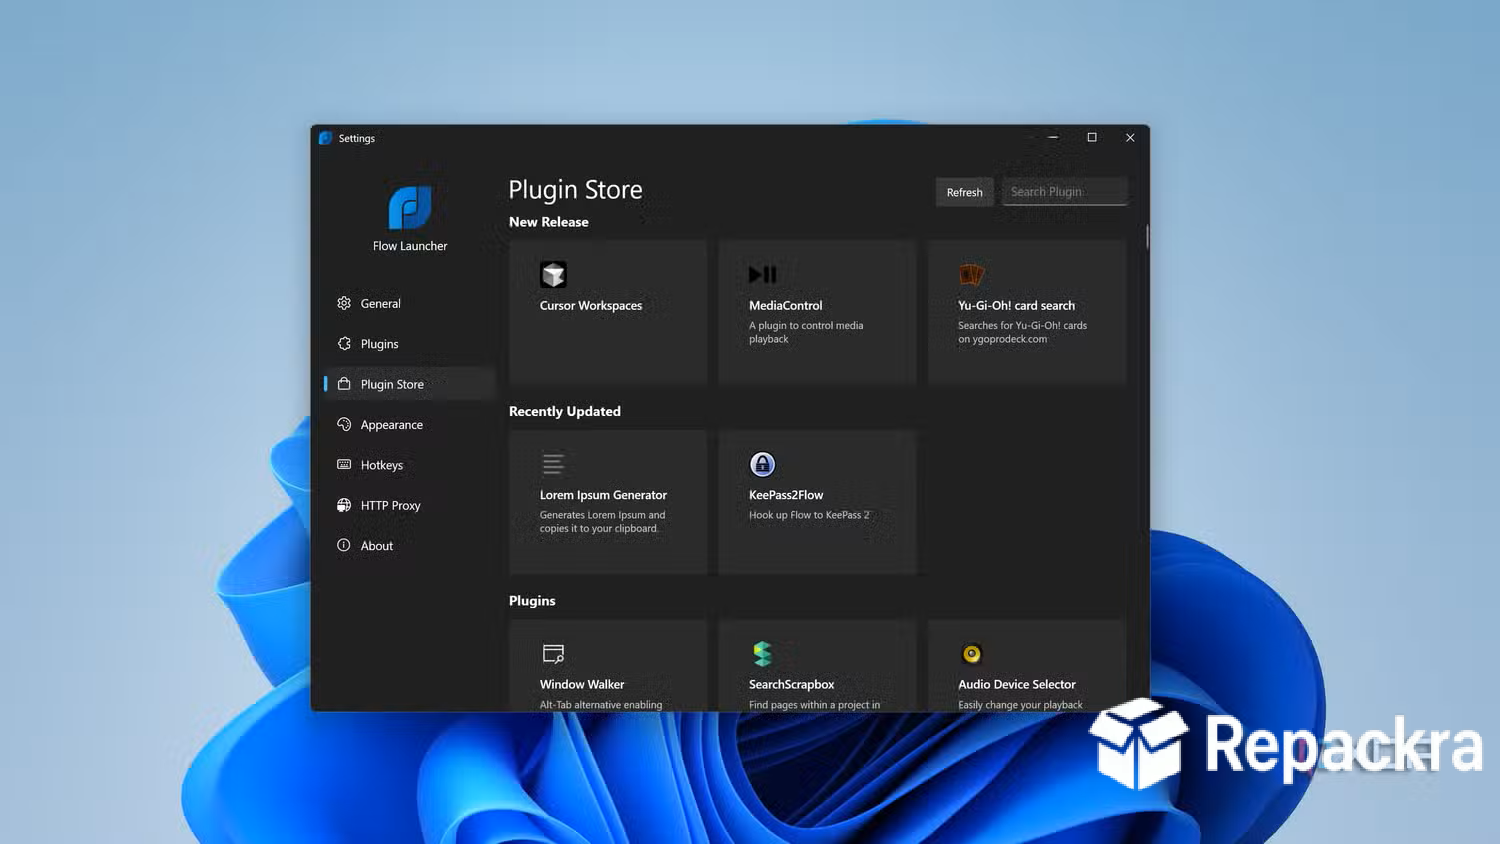The height and width of the screenshot is (844, 1500).
Task: Close the Settings window
Action: pos(1130,138)
